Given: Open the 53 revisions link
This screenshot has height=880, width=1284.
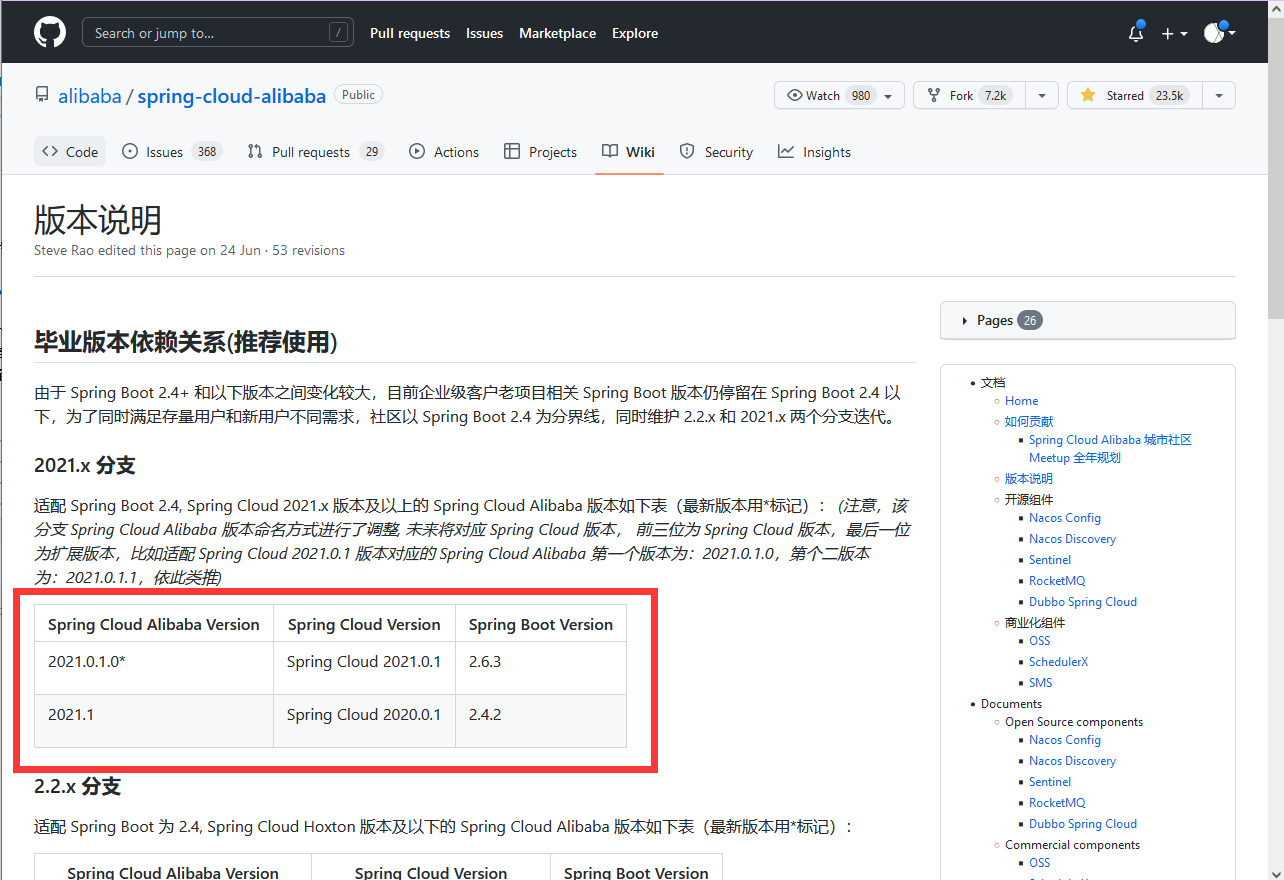Looking at the screenshot, I should click(308, 250).
